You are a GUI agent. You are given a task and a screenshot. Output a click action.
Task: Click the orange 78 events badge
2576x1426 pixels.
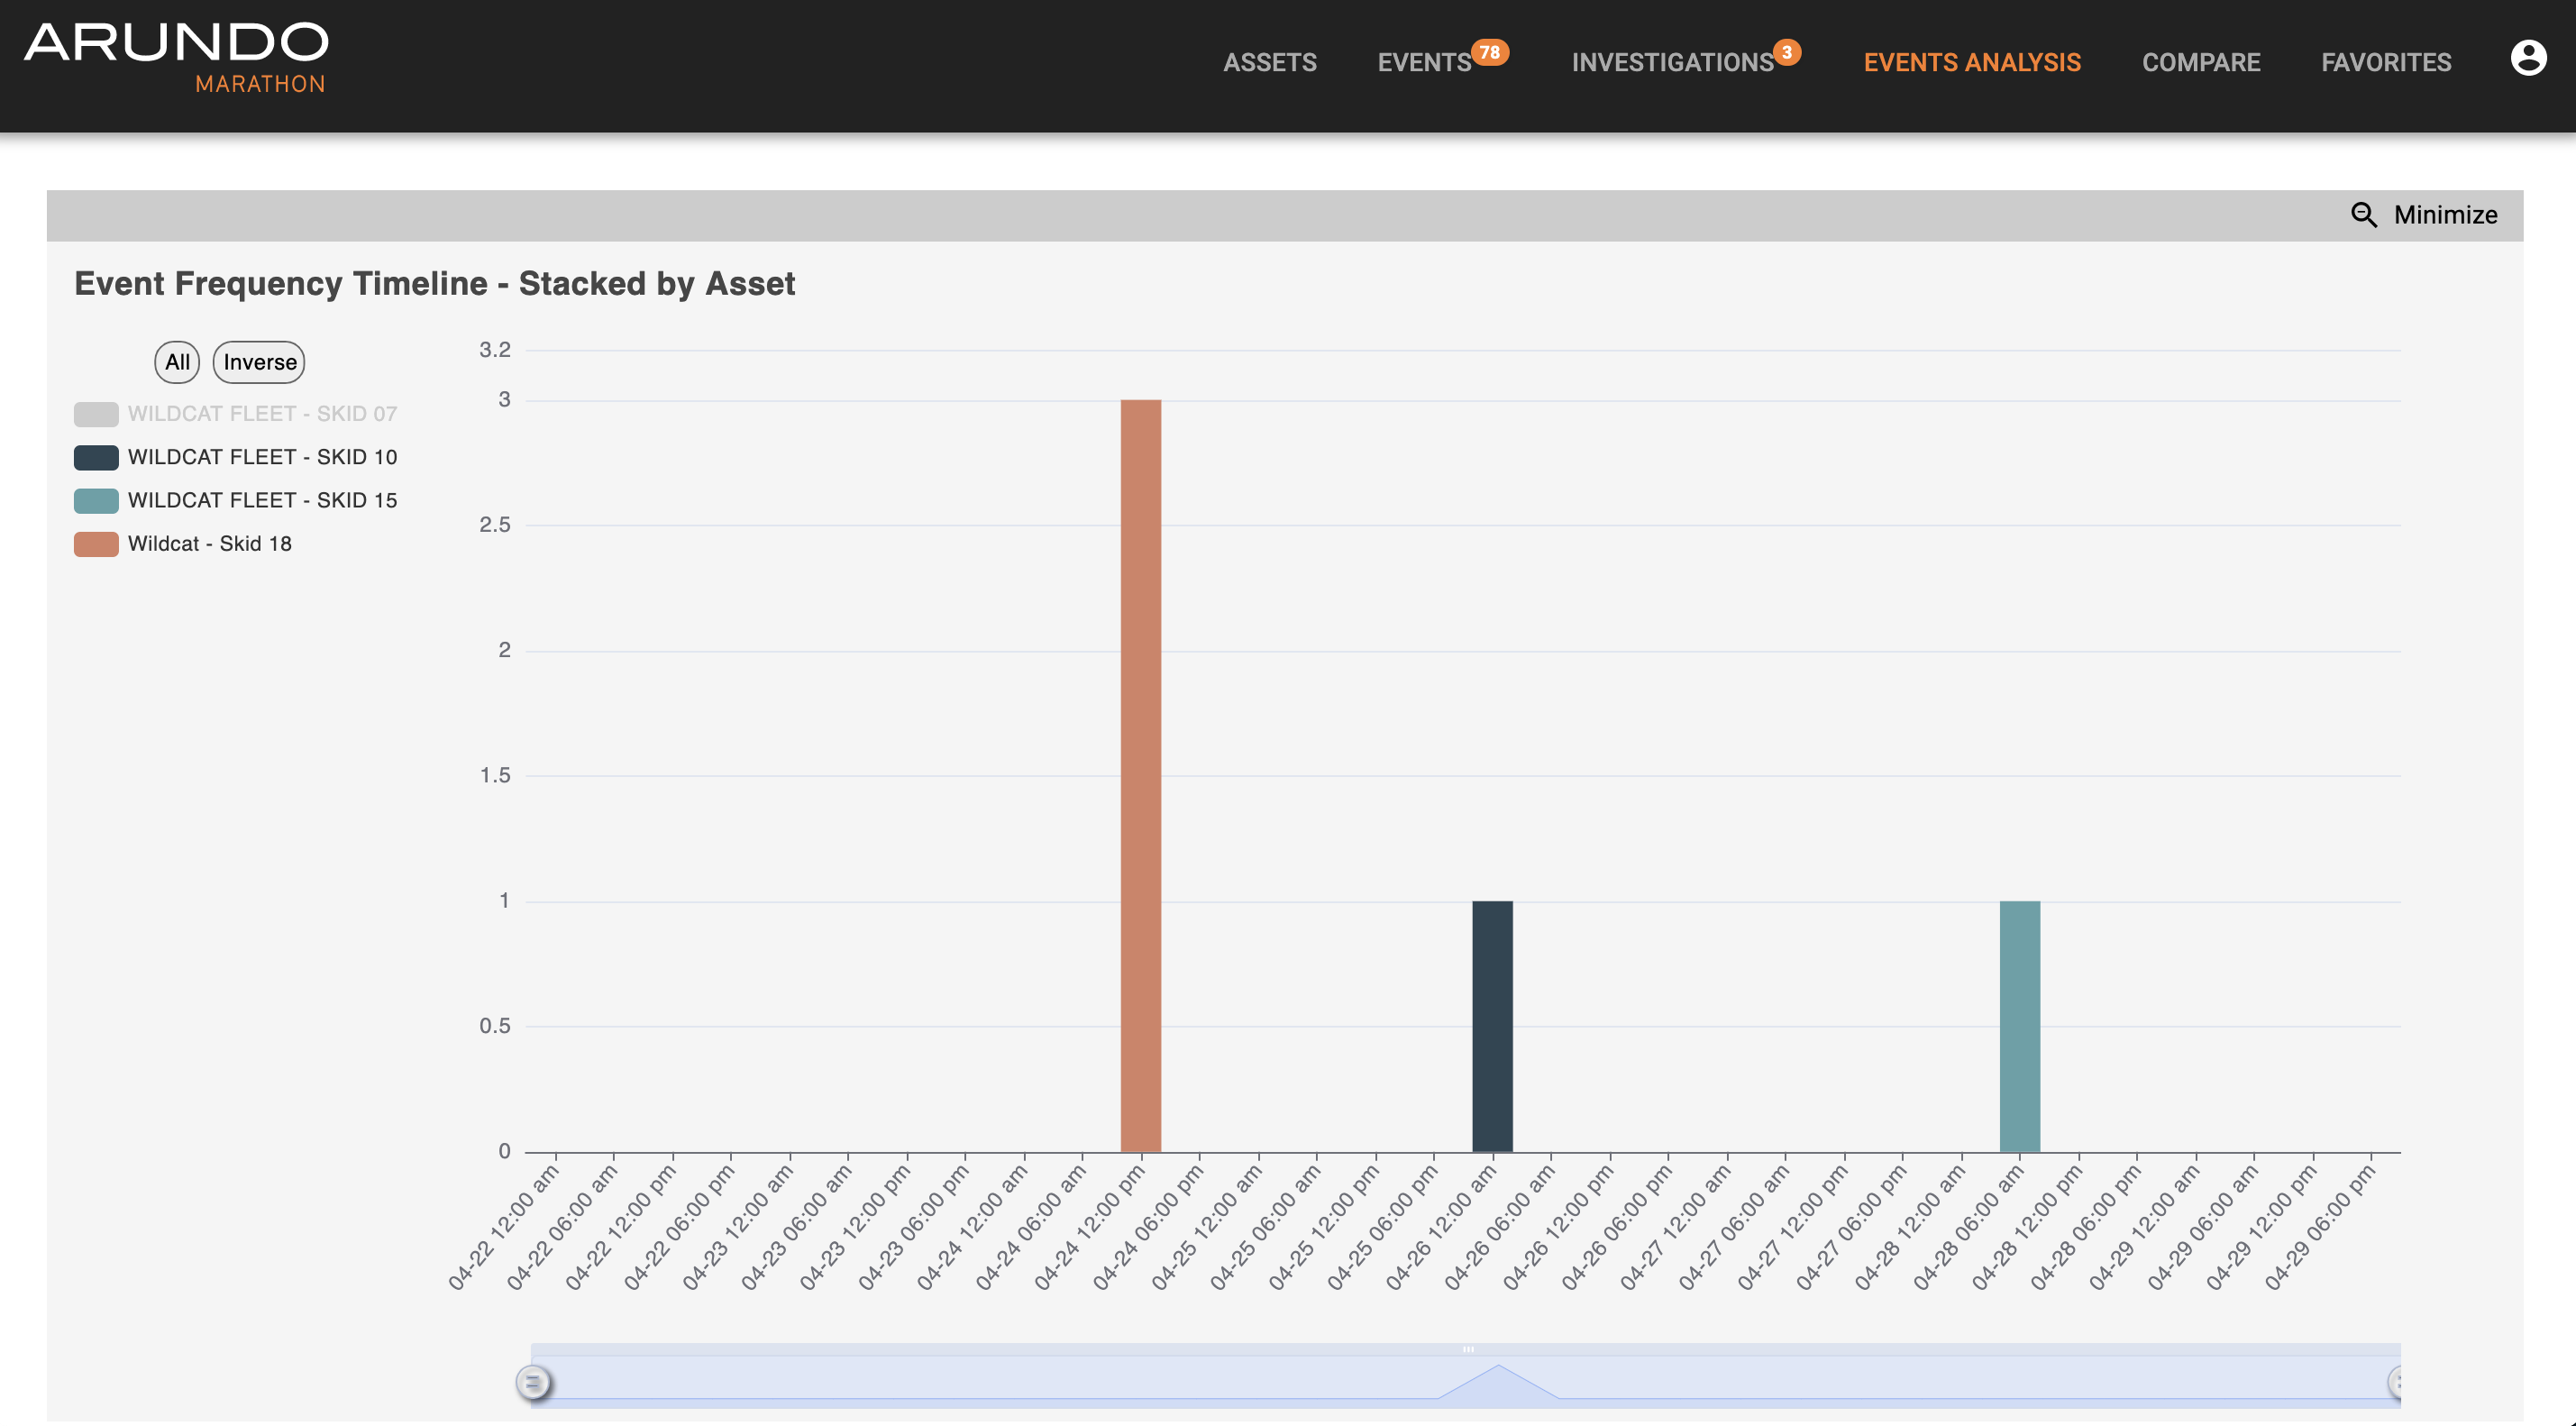coord(1489,52)
